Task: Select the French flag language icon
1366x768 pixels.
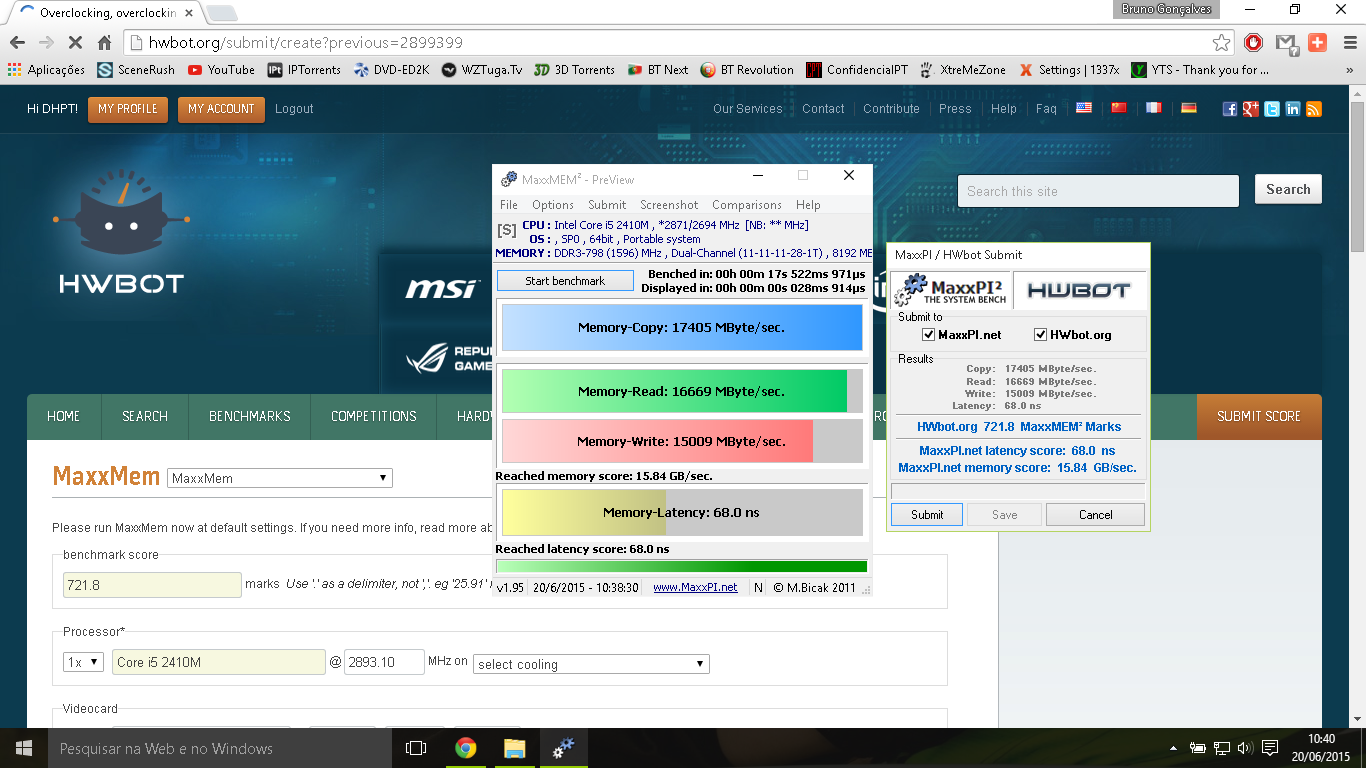Action: pos(1154,108)
